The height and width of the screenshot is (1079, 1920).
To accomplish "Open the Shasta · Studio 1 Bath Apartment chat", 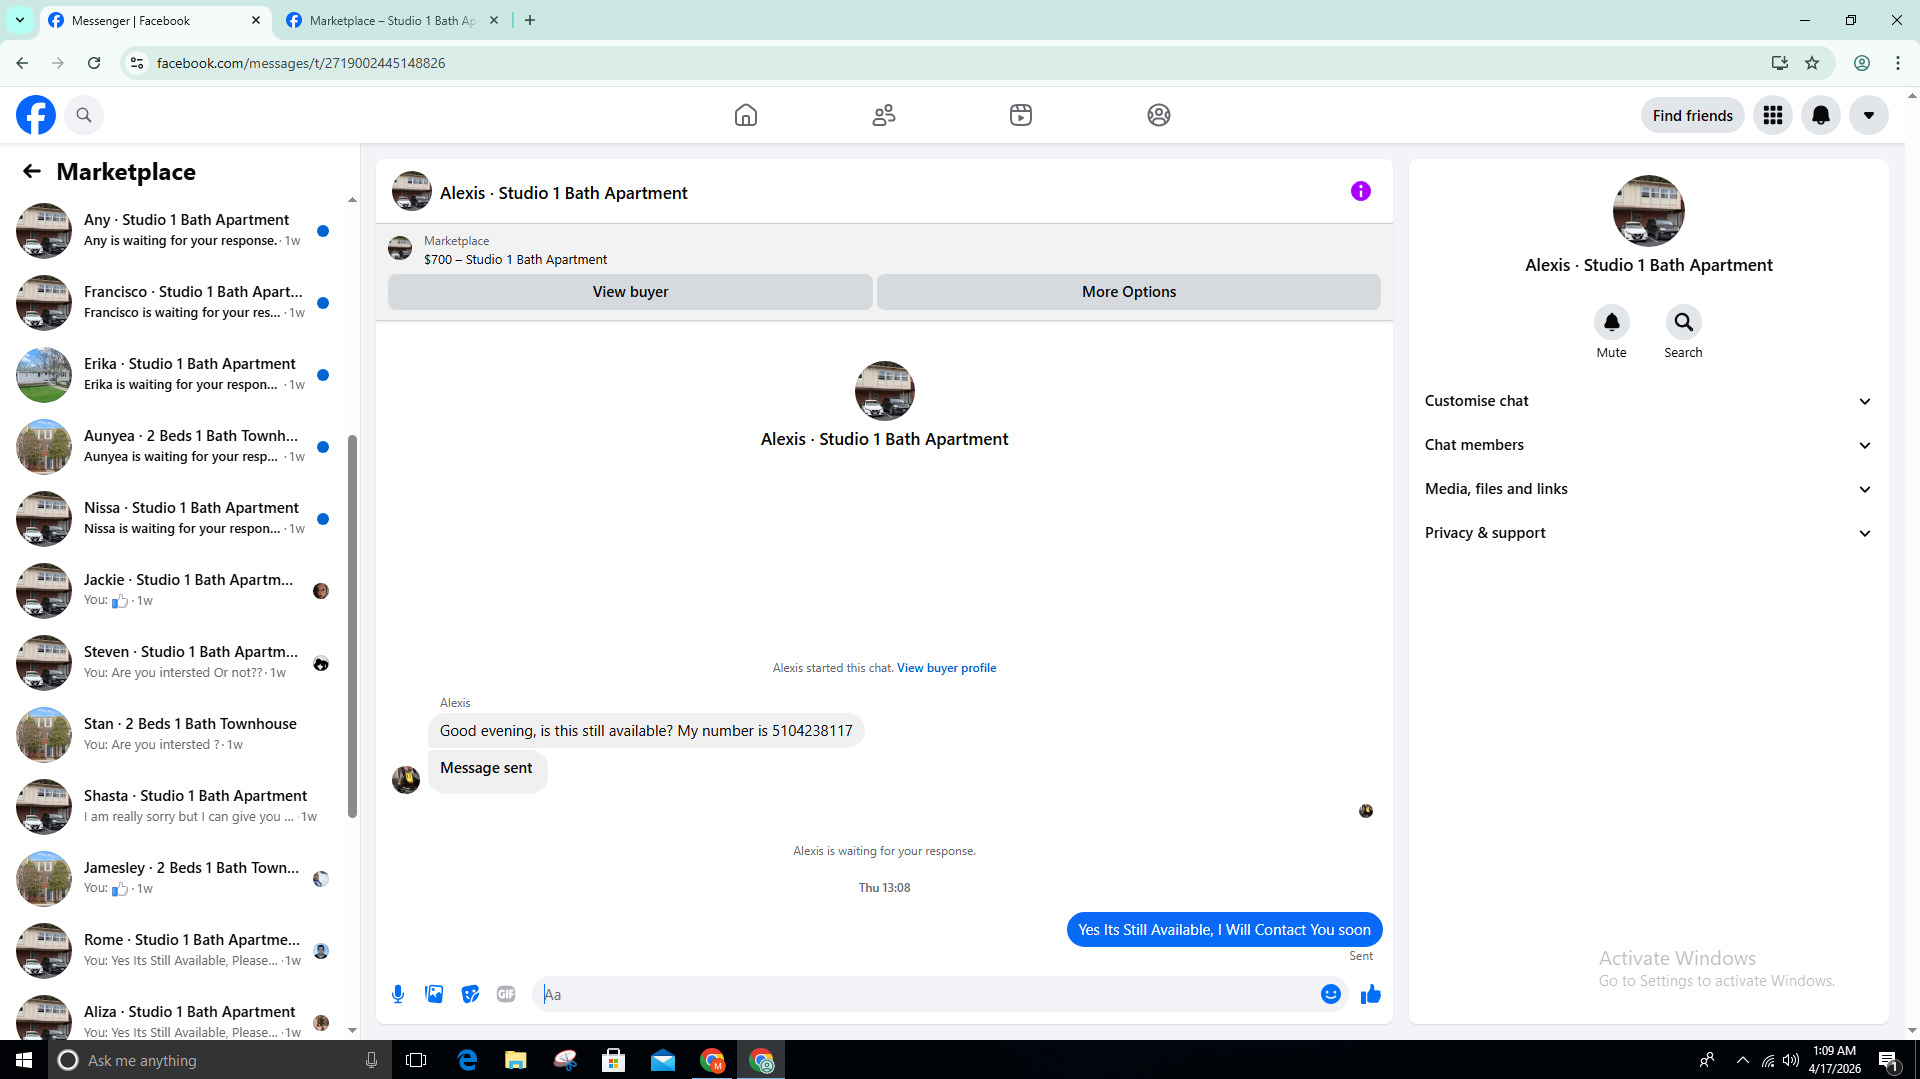I will [175, 806].
